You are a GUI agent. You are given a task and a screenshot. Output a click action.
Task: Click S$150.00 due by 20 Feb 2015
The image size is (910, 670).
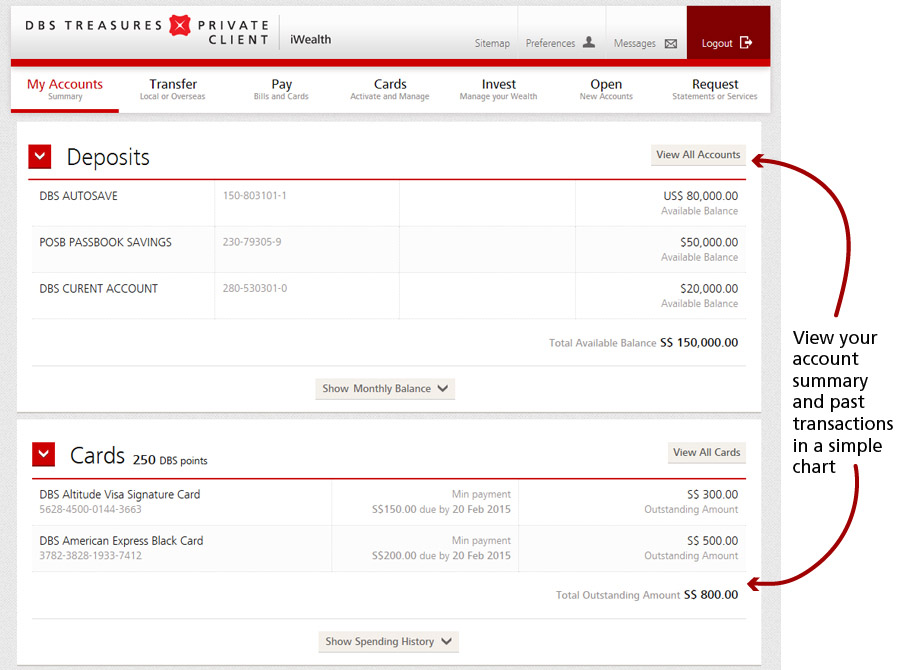click(x=441, y=509)
